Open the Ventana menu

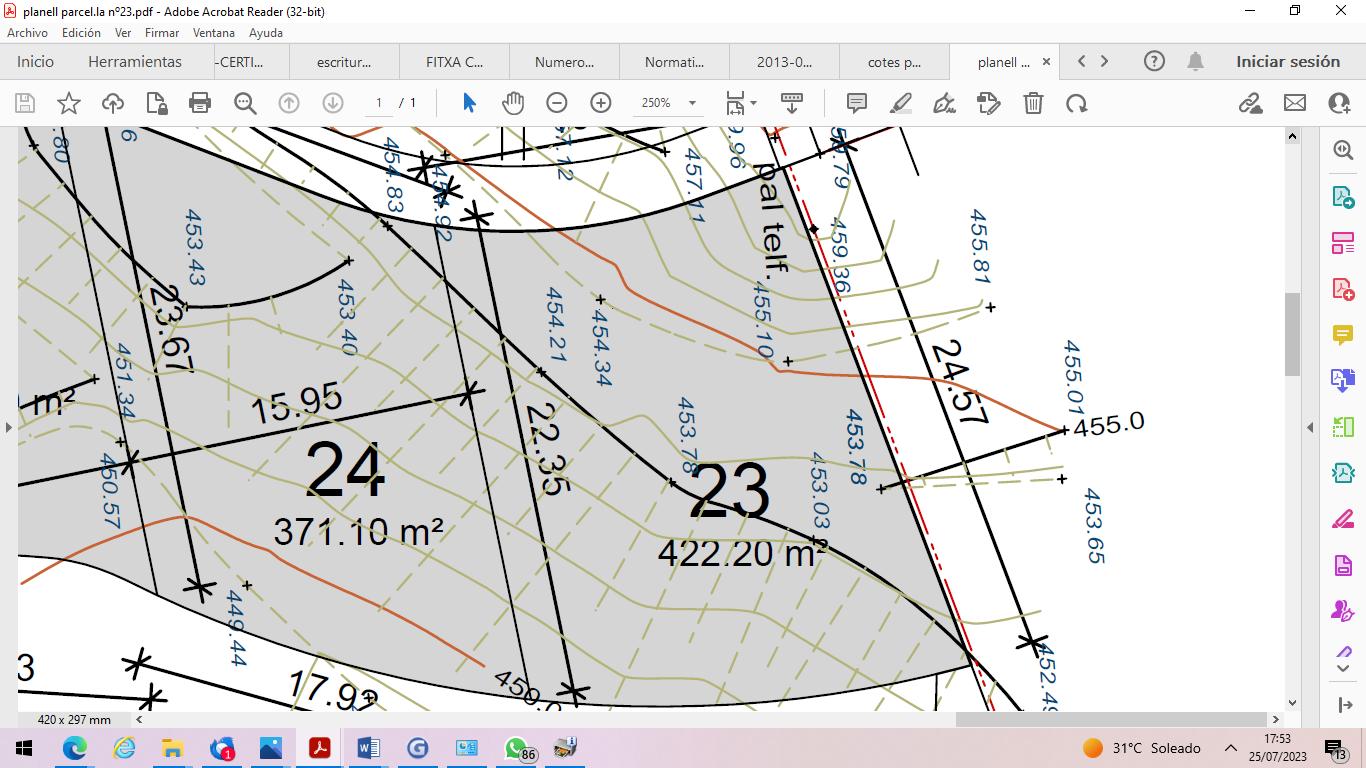coord(214,33)
